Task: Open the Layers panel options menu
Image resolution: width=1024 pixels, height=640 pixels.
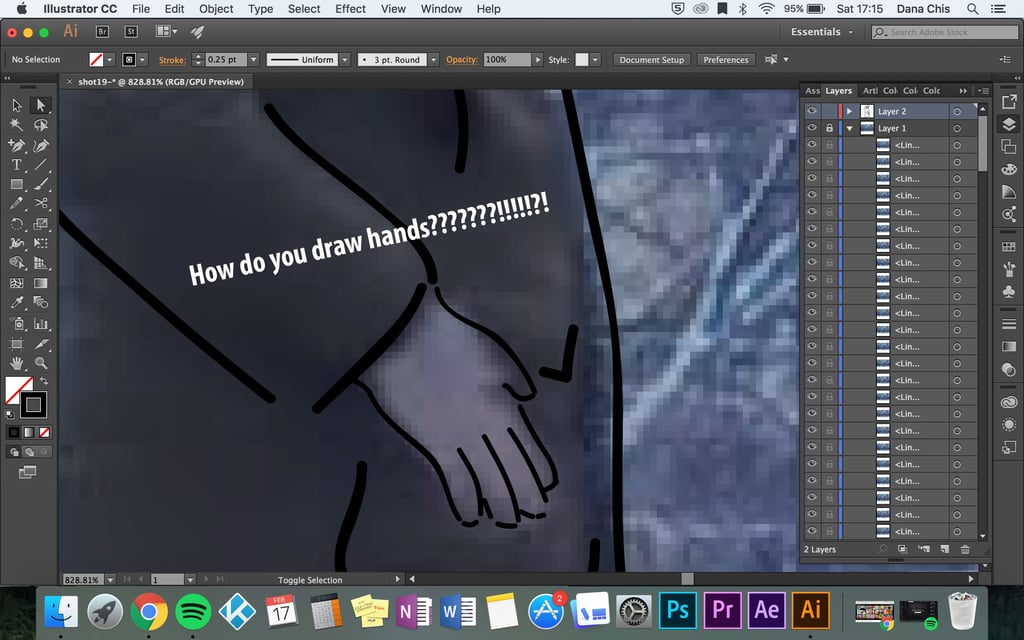Action: (x=983, y=91)
